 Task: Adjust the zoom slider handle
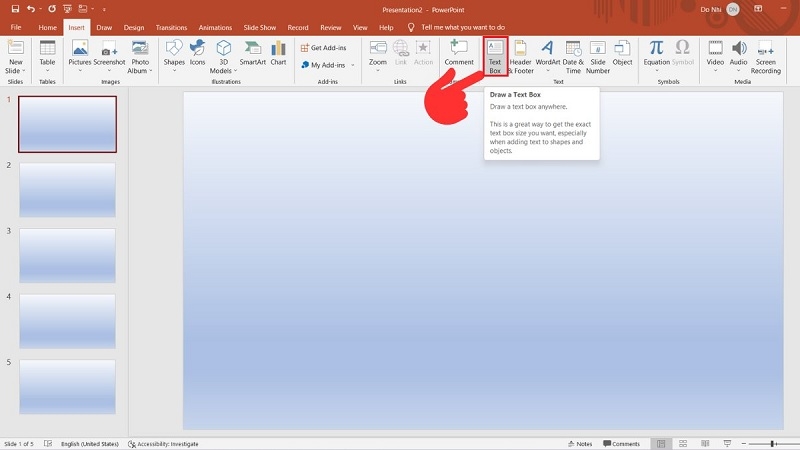coord(772,444)
